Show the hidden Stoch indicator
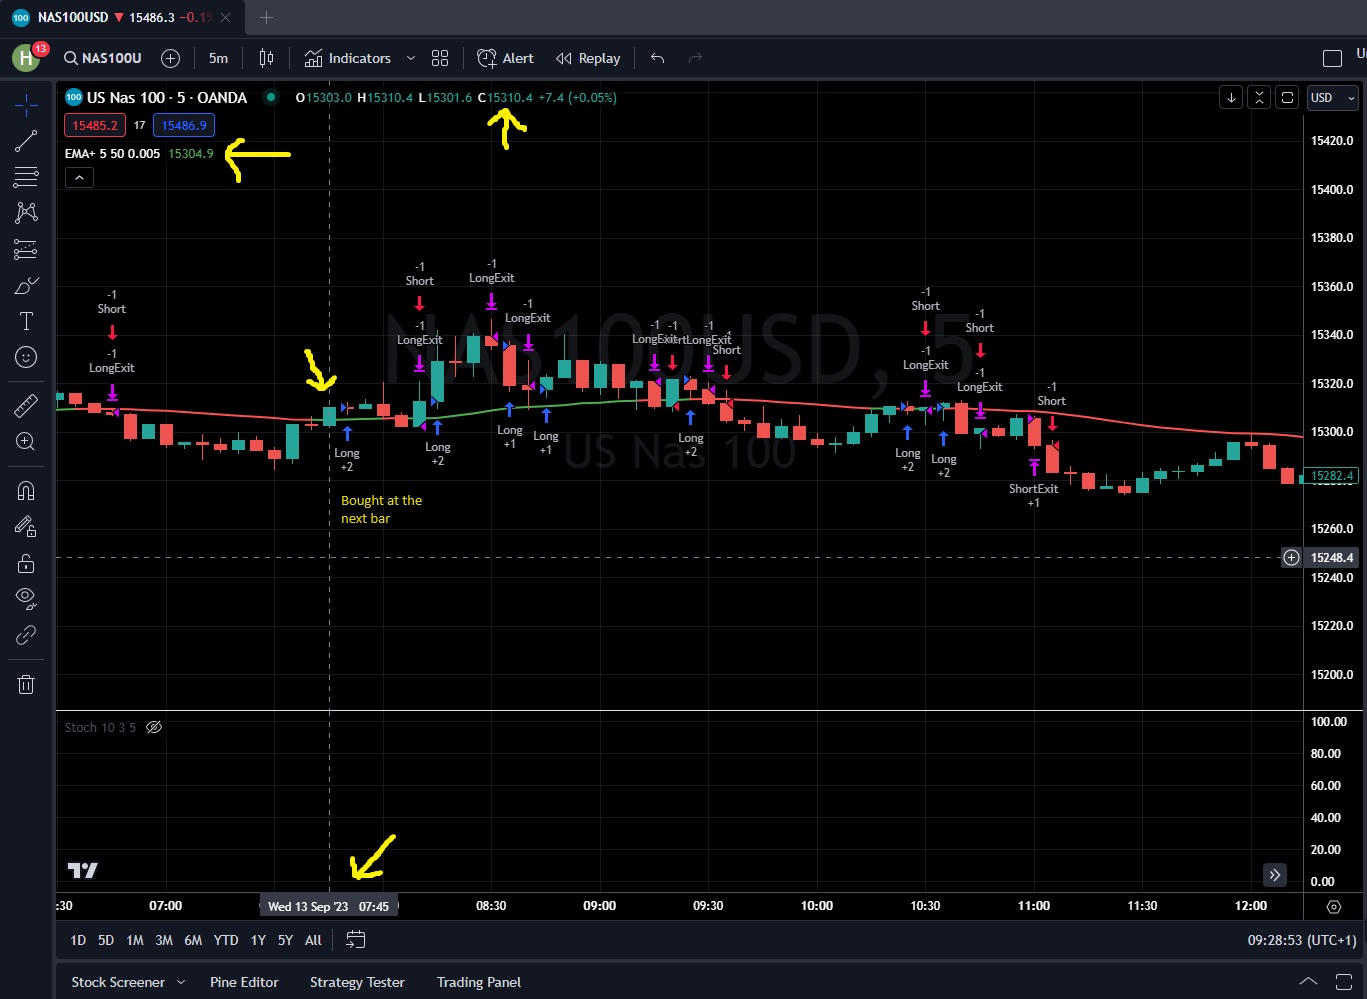Image resolution: width=1367 pixels, height=999 pixels. click(x=154, y=727)
